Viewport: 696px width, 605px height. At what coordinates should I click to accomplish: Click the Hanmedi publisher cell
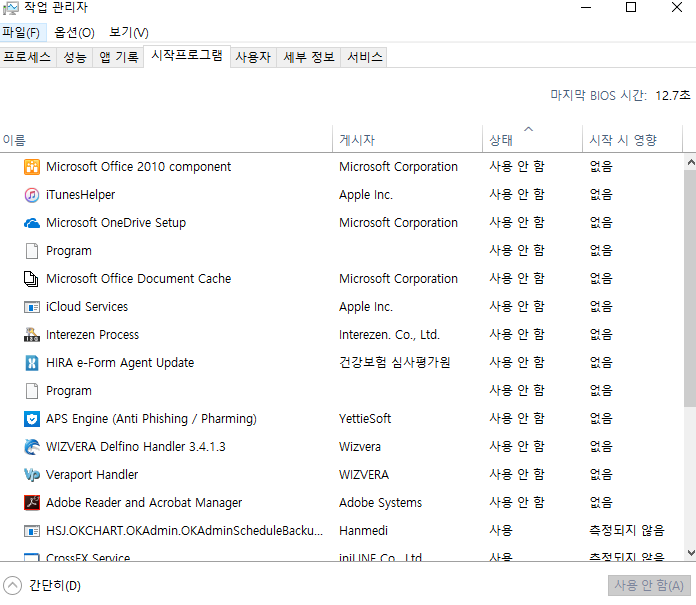[x=364, y=530]
